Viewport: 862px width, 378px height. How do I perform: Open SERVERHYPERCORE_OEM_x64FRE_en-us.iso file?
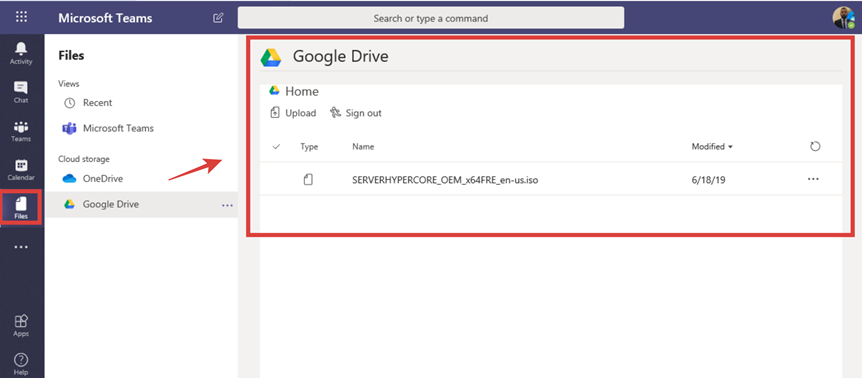click(x=445, y=179)
